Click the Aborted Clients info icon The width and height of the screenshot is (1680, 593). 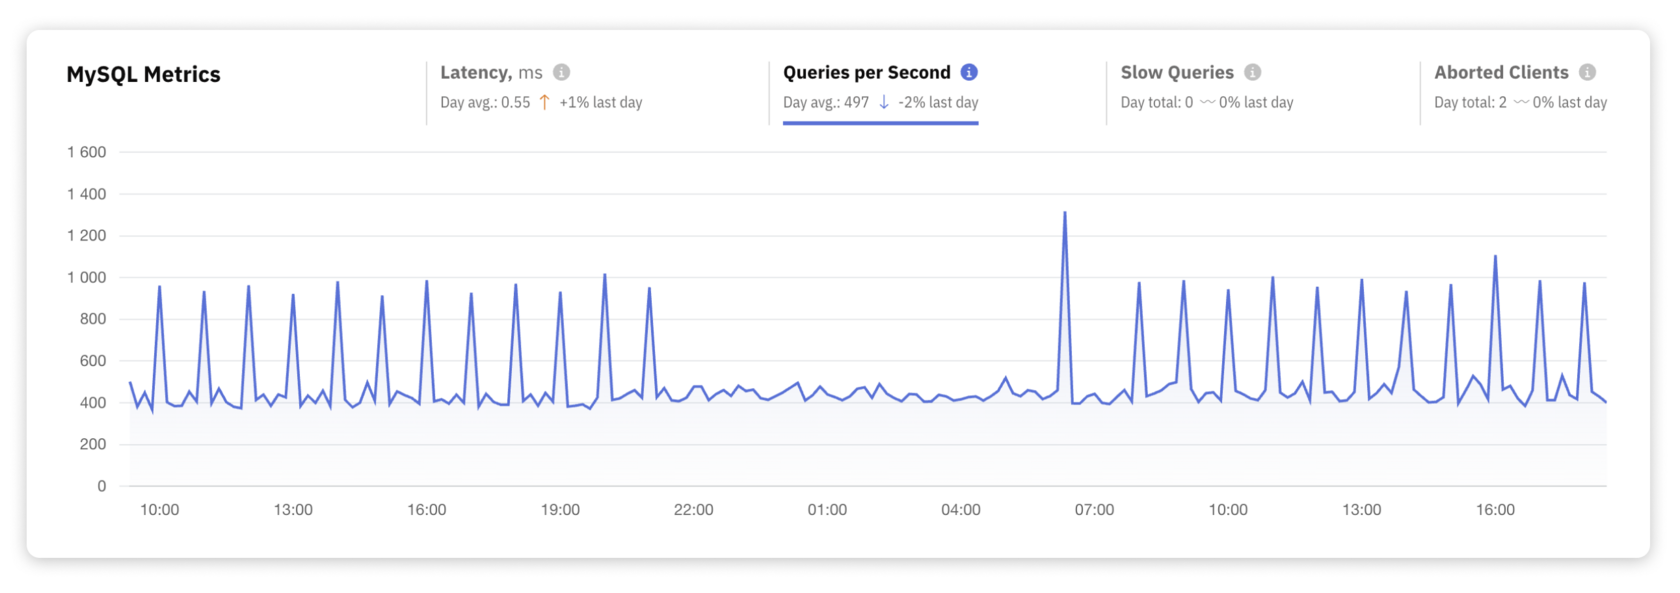tap(1588, 72)
